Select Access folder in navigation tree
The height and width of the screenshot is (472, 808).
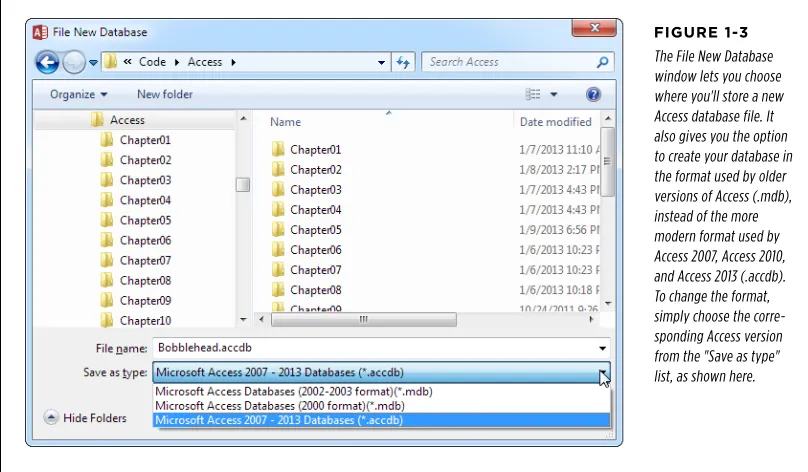(127, 120)
